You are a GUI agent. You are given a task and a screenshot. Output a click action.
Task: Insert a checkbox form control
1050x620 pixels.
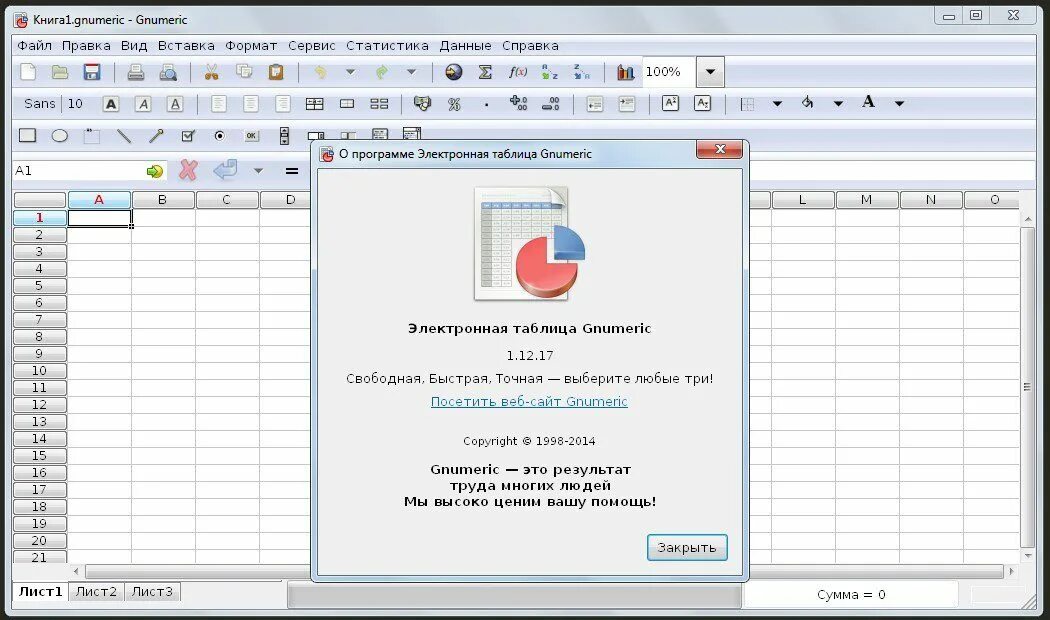click(x=188, y=136)
